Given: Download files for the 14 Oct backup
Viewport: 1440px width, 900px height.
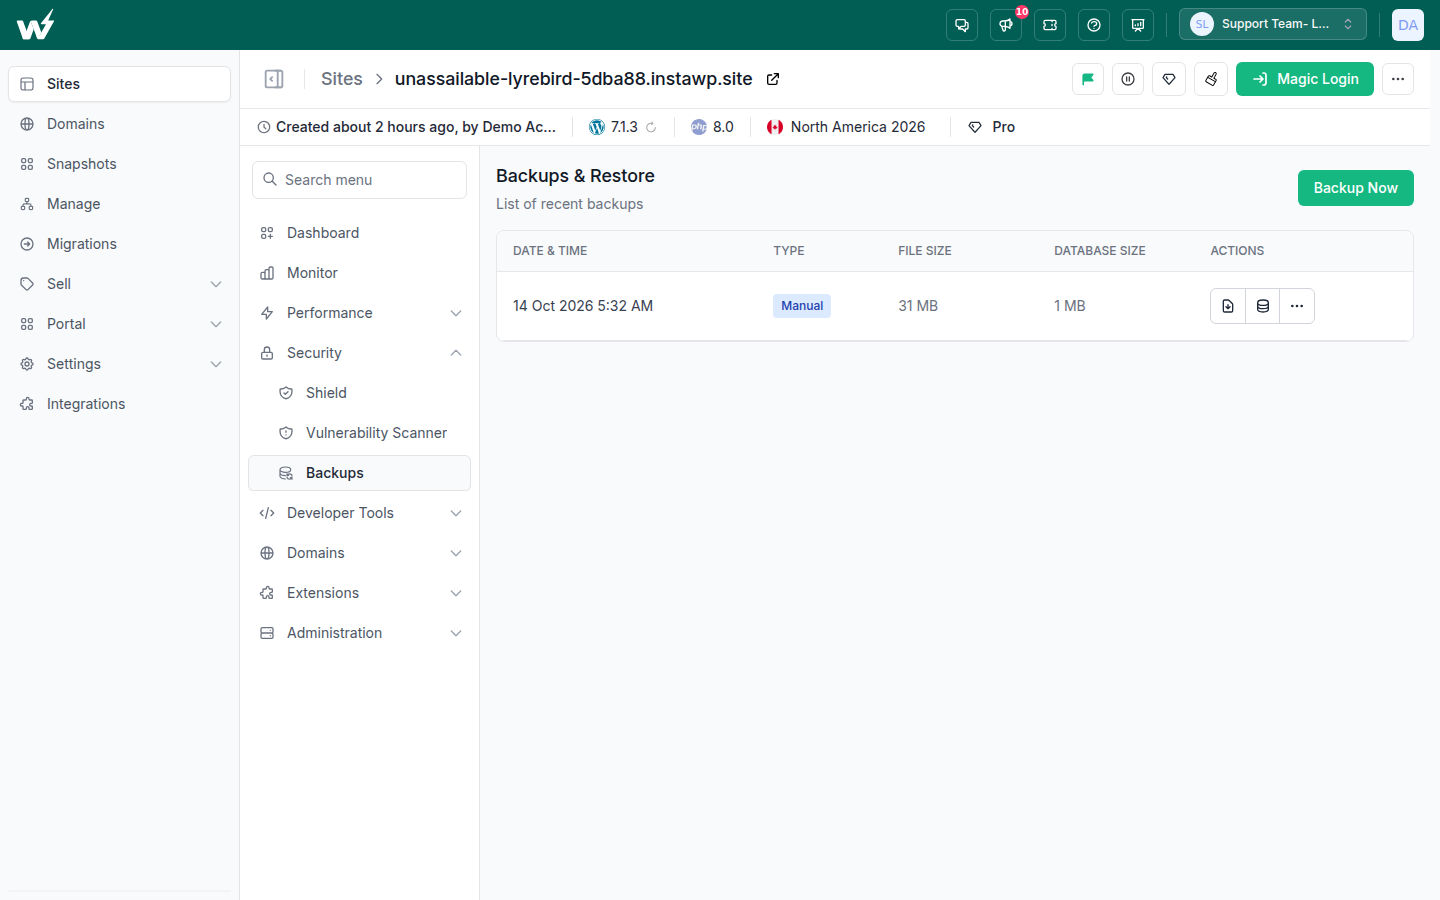Looking at the screenshot, I should pos(1228,306).
